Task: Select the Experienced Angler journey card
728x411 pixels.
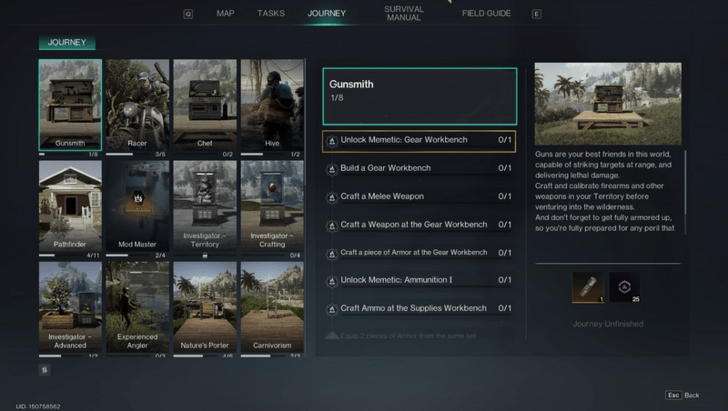Action: point(137,308)
